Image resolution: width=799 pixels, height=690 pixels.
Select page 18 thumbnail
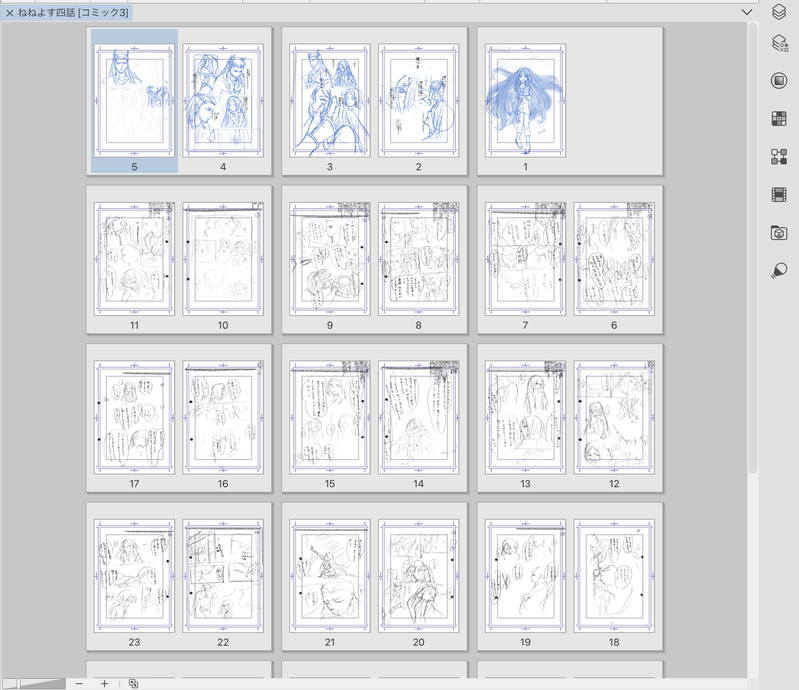[x=614, y=576]
